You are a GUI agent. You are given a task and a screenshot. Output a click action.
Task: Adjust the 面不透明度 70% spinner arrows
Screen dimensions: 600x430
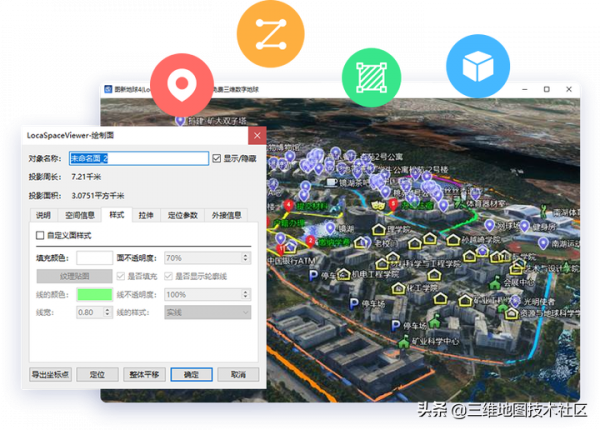click(x=246, y=258)
